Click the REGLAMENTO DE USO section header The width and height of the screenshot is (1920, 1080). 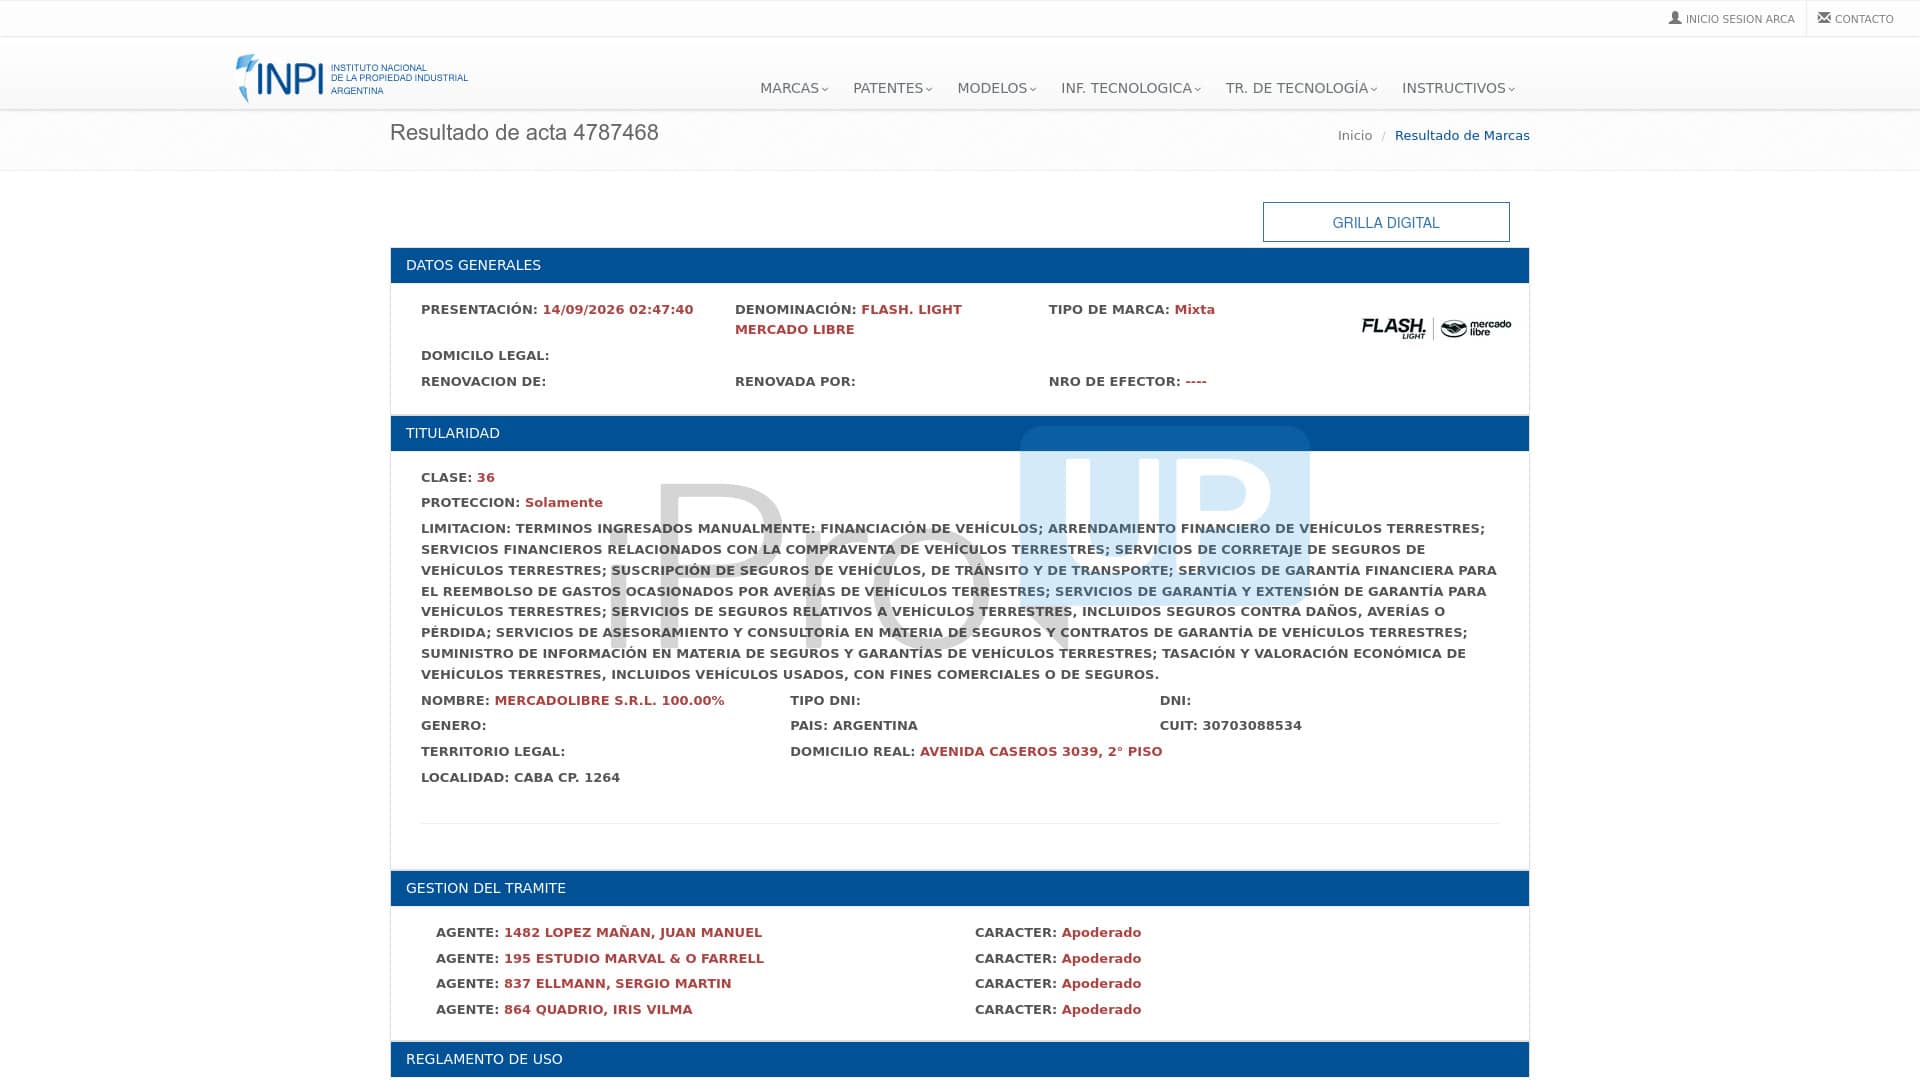pos(960,1059)
